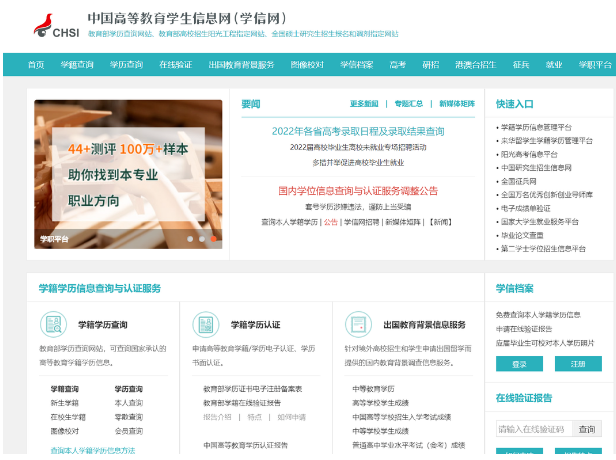The width and height of the screenshot is (616, 460).
Task: Open 中国高等教育学历认证报告 link
Action: pyautogui.click(x=246, y=445)
